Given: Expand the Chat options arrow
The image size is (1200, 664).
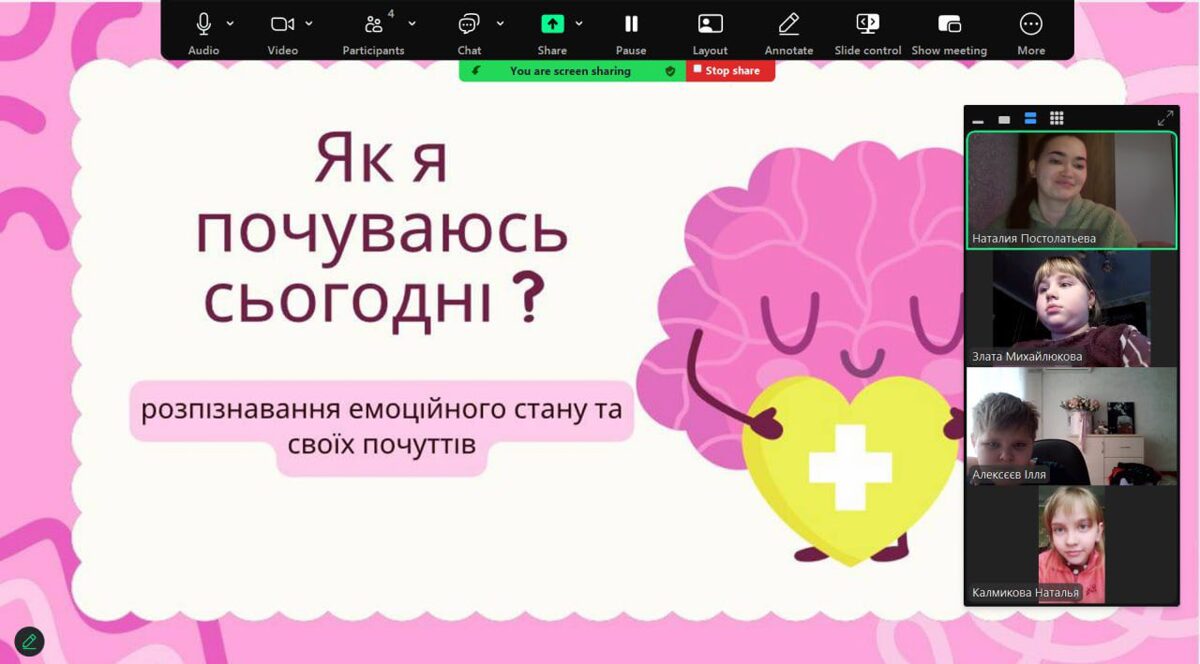Looking at the screenshot, I should (x=500, y=23).
